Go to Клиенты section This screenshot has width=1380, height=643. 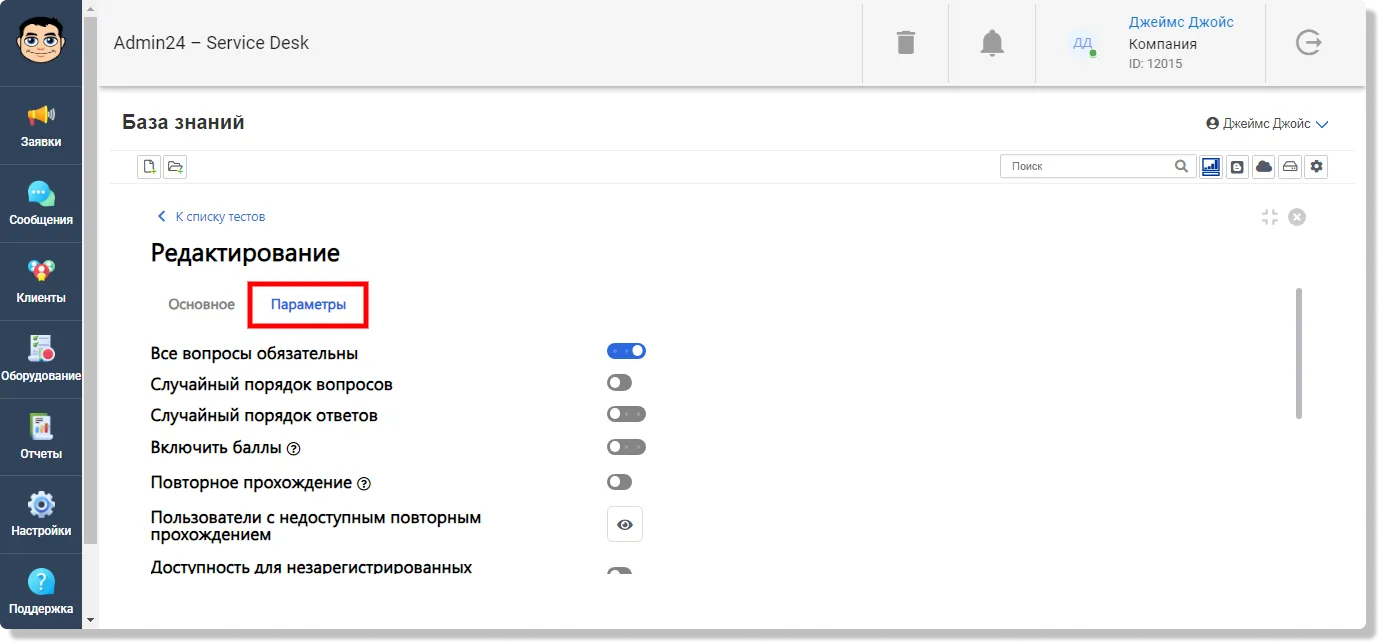(41, 282)
